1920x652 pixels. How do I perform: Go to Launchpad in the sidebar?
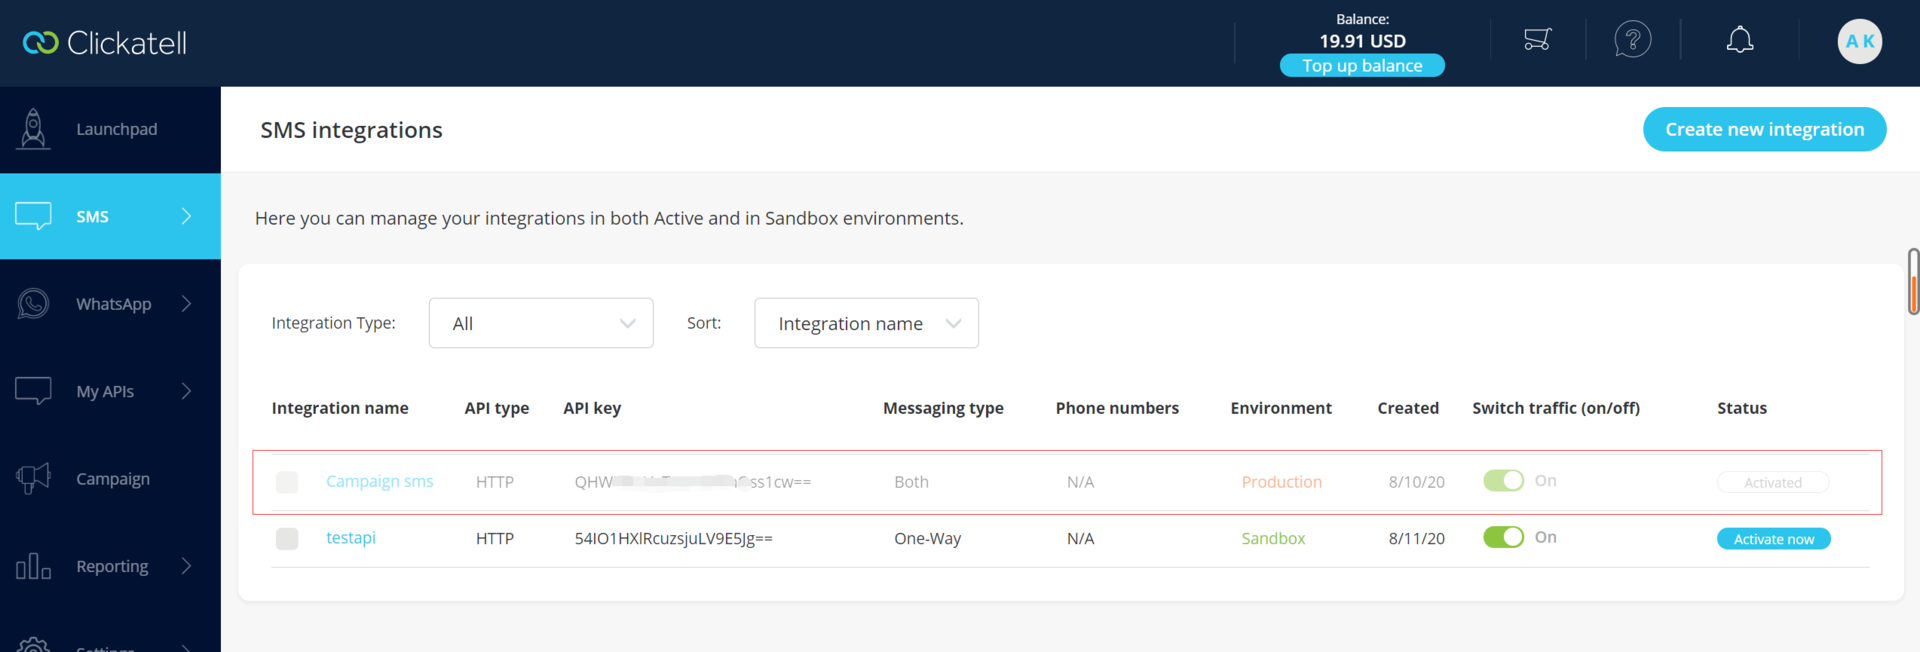click(110, 129)
